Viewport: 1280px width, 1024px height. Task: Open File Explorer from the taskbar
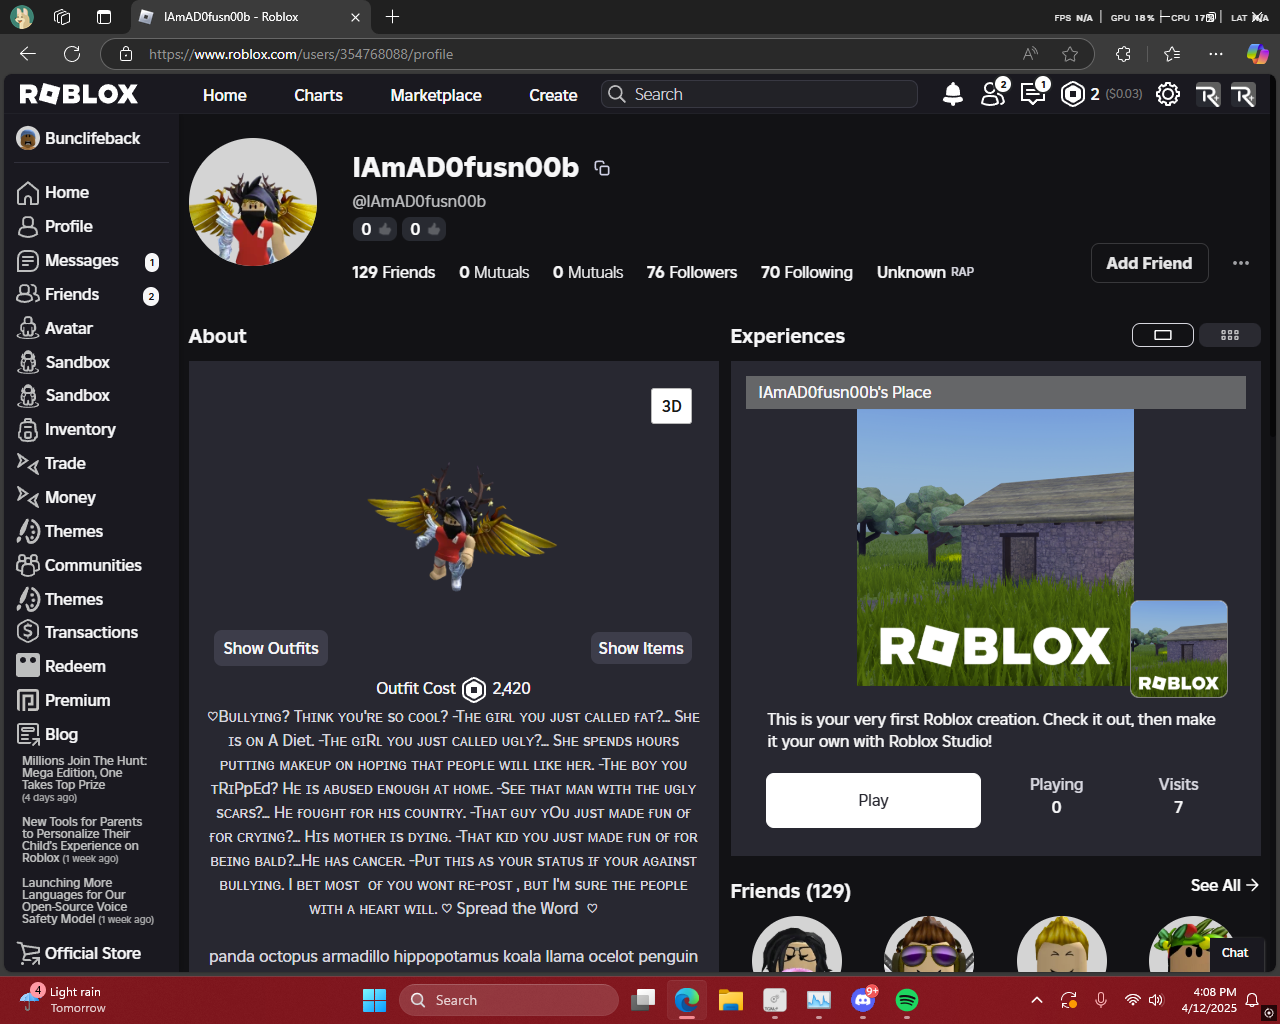pos(731,1000)
